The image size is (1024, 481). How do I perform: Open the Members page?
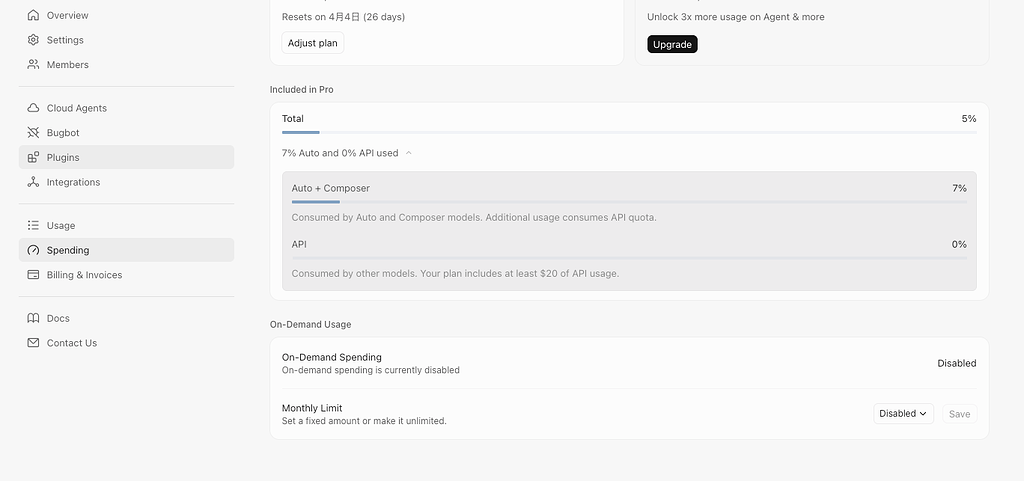(126, 65)
